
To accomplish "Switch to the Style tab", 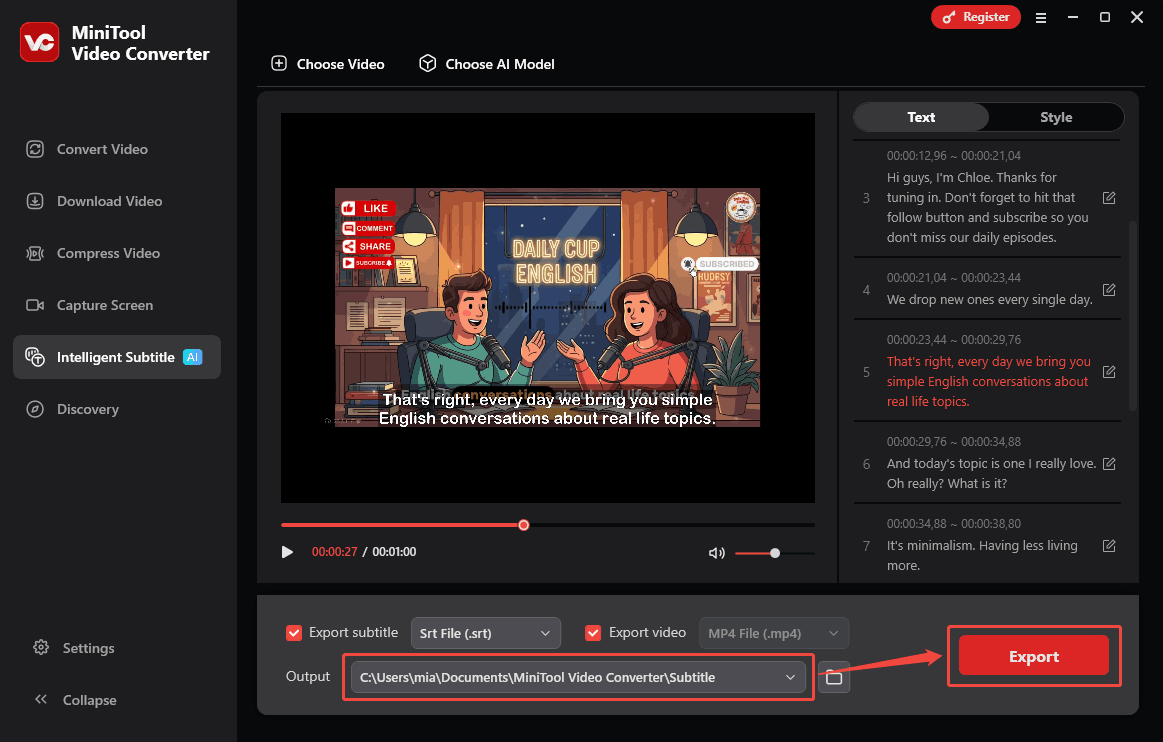I will (1055, 117).
